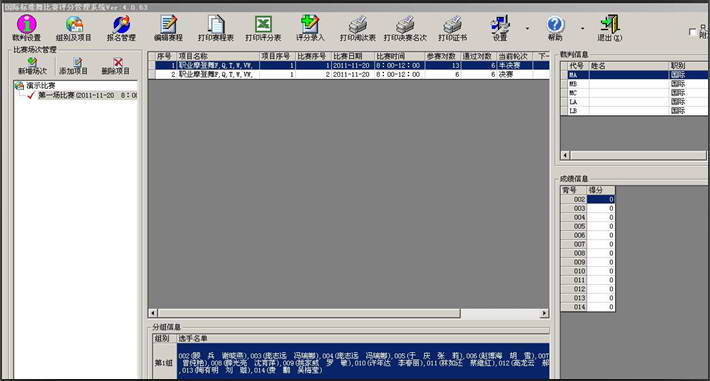
Task: Click 添加项目 add event icon
Action: click(73, 66)
